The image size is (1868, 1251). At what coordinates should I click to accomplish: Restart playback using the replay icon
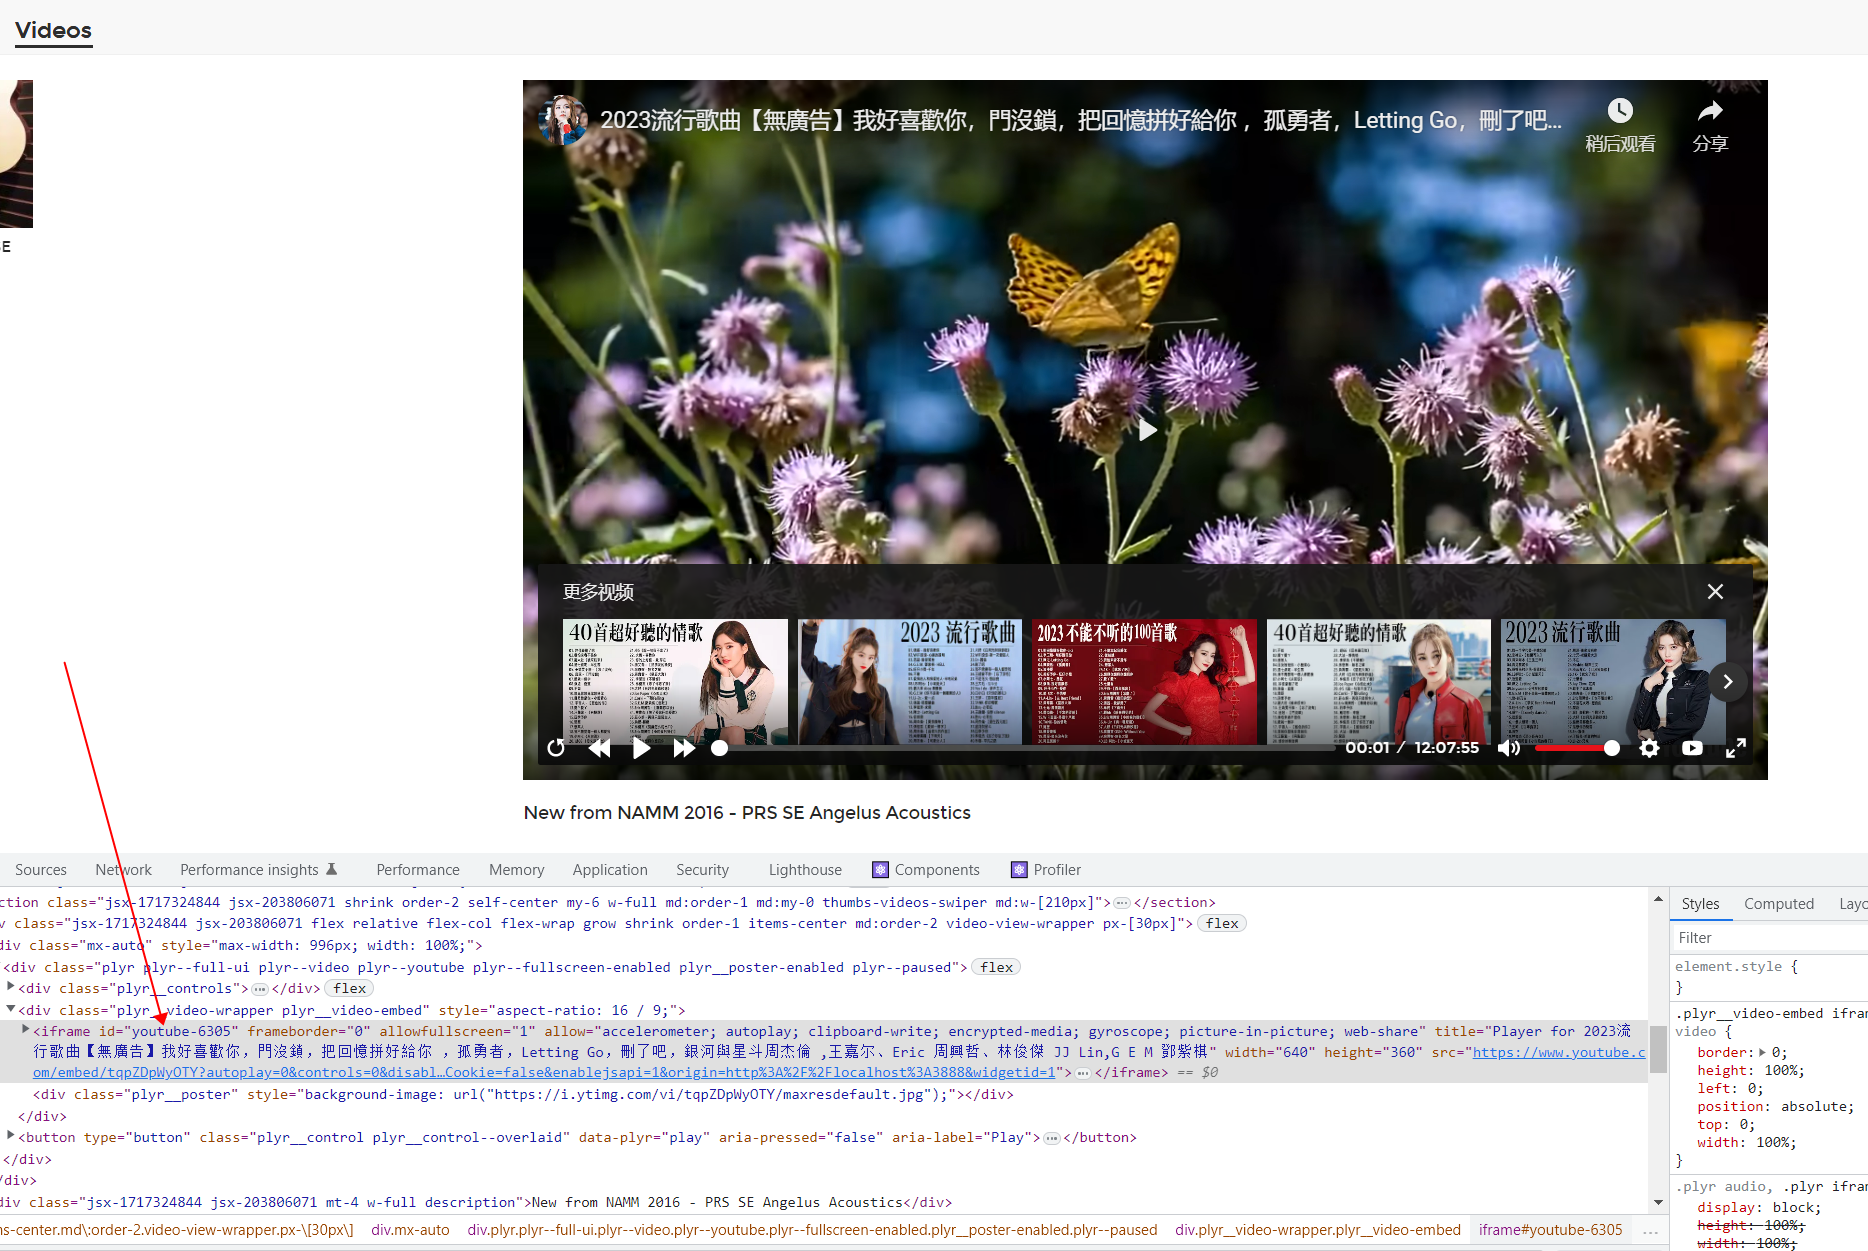point(556,748)
